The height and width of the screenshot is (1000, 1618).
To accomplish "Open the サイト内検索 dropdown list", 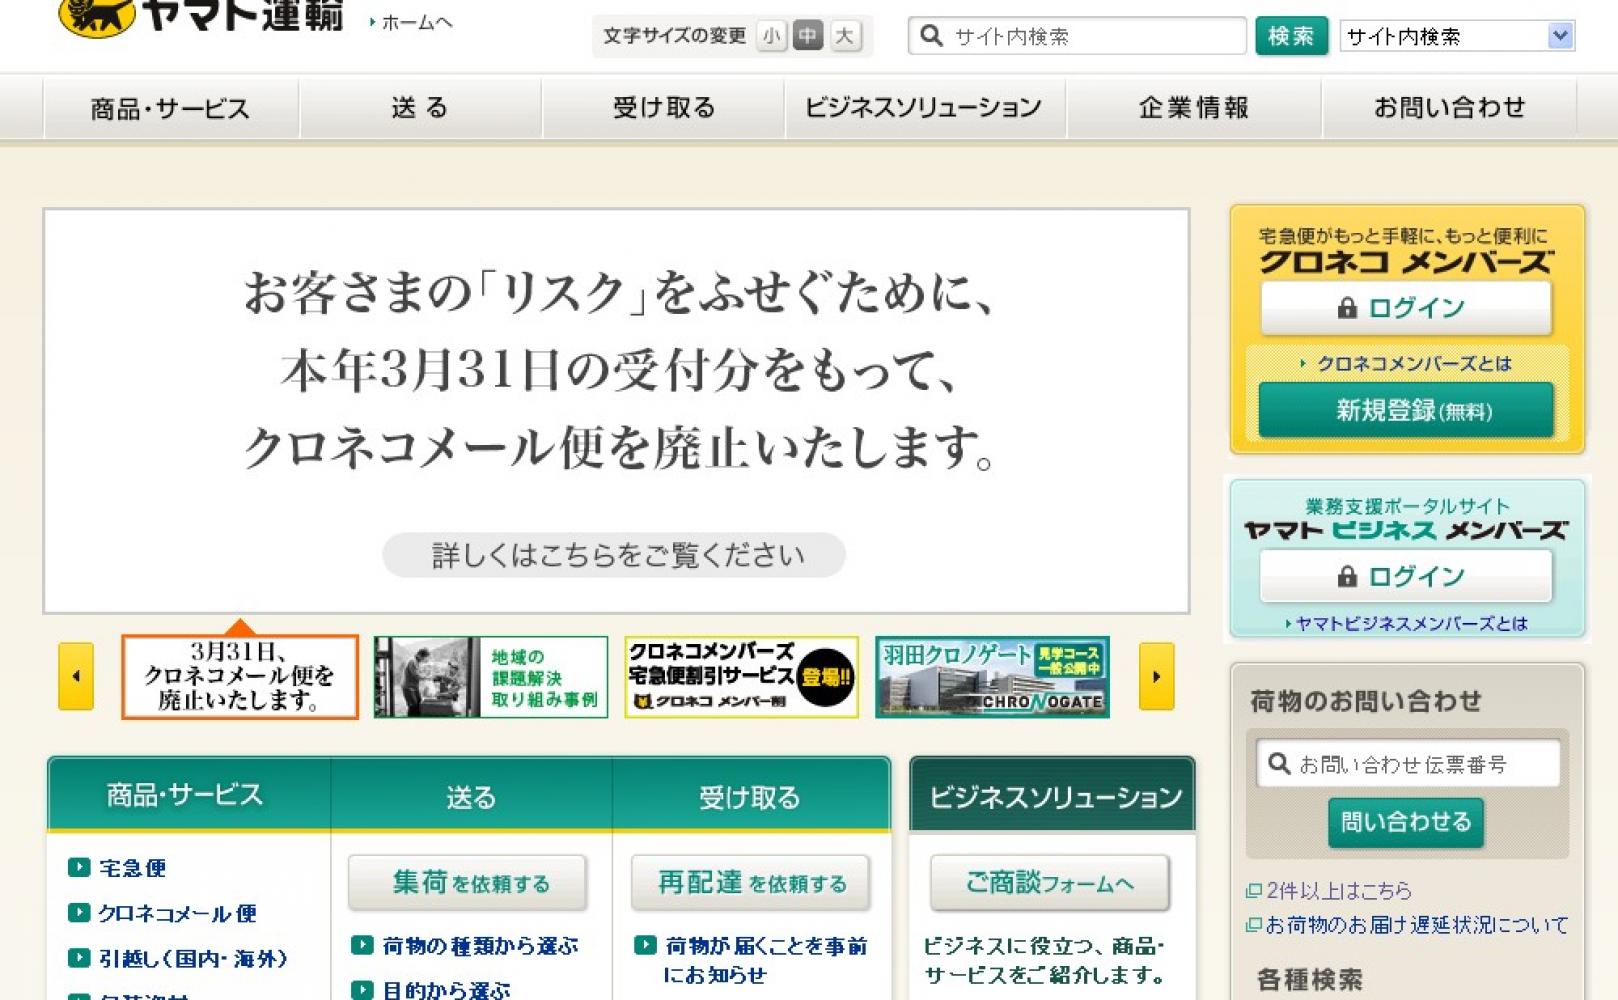I will (1558, 36).
